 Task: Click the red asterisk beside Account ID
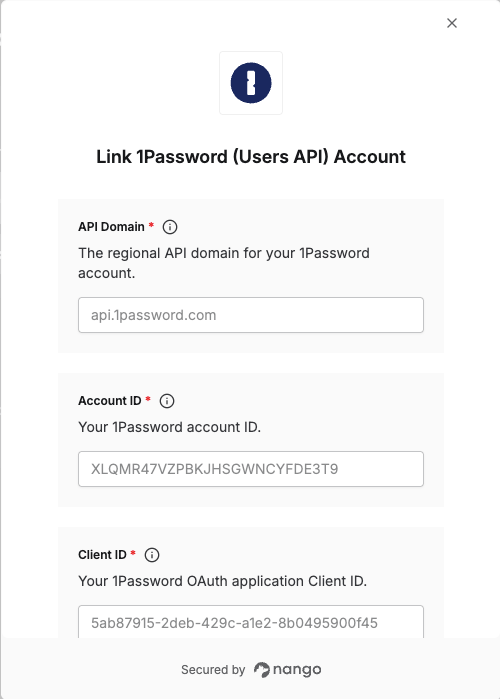point(148,399)
